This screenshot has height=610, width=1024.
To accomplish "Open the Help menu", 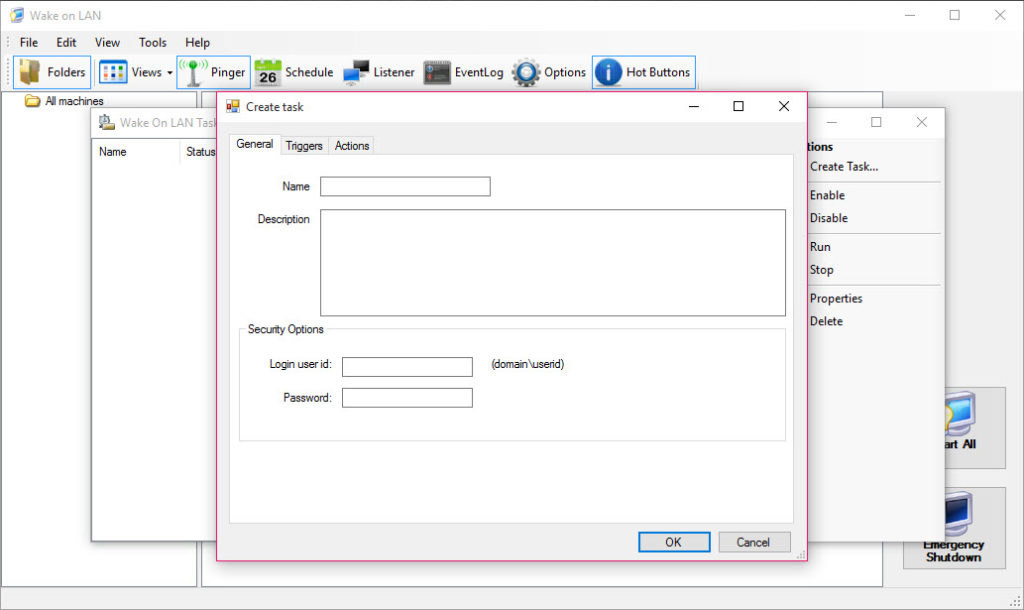I will point(197,42).
